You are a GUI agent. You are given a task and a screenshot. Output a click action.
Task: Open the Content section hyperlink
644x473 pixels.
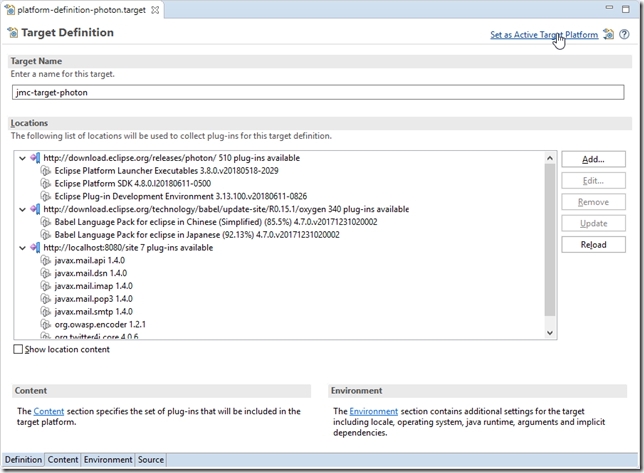[49, 411]
